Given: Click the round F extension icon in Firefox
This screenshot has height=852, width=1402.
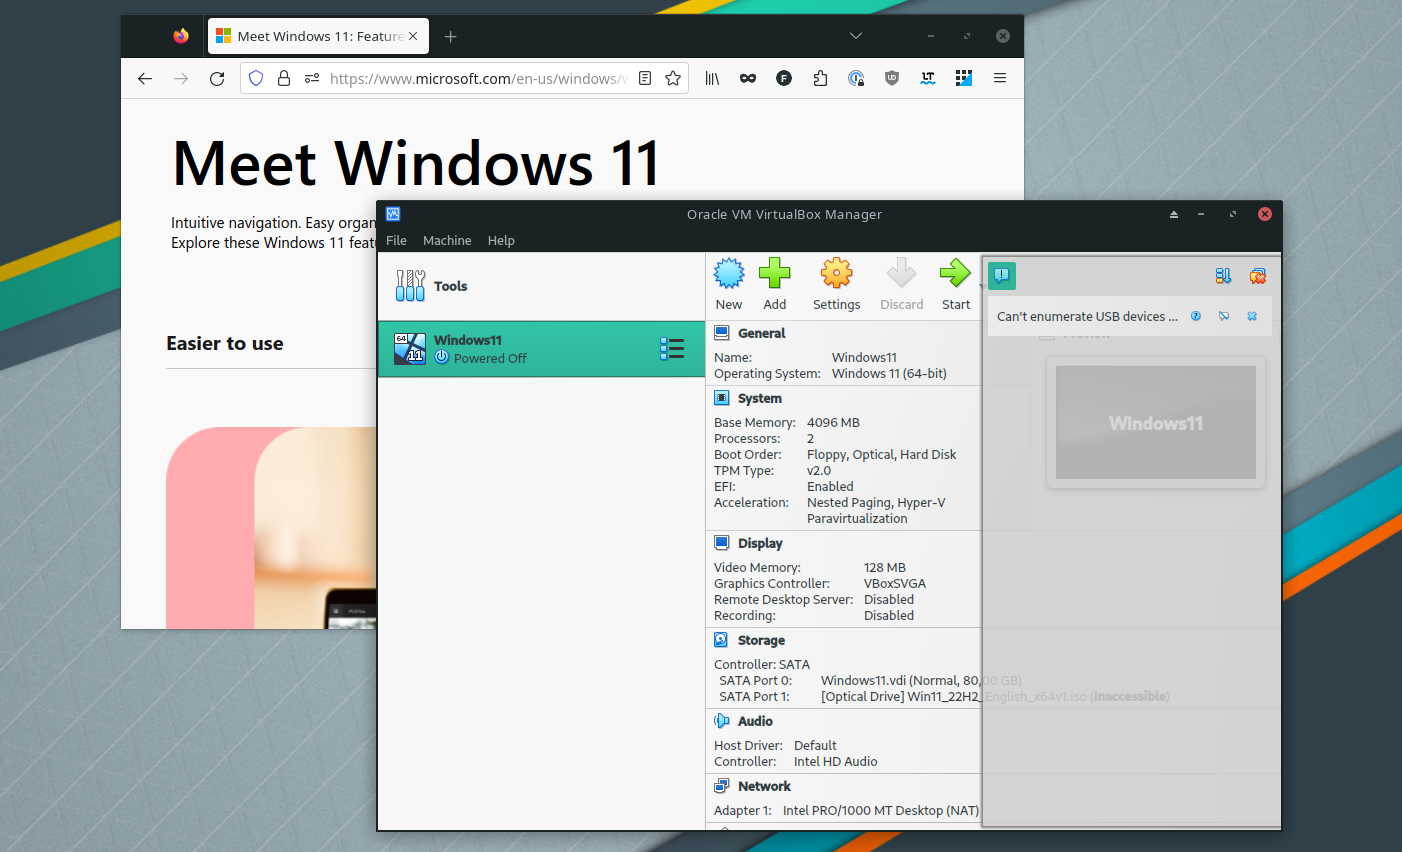Looking at the screenshot, I should [784, 78].
